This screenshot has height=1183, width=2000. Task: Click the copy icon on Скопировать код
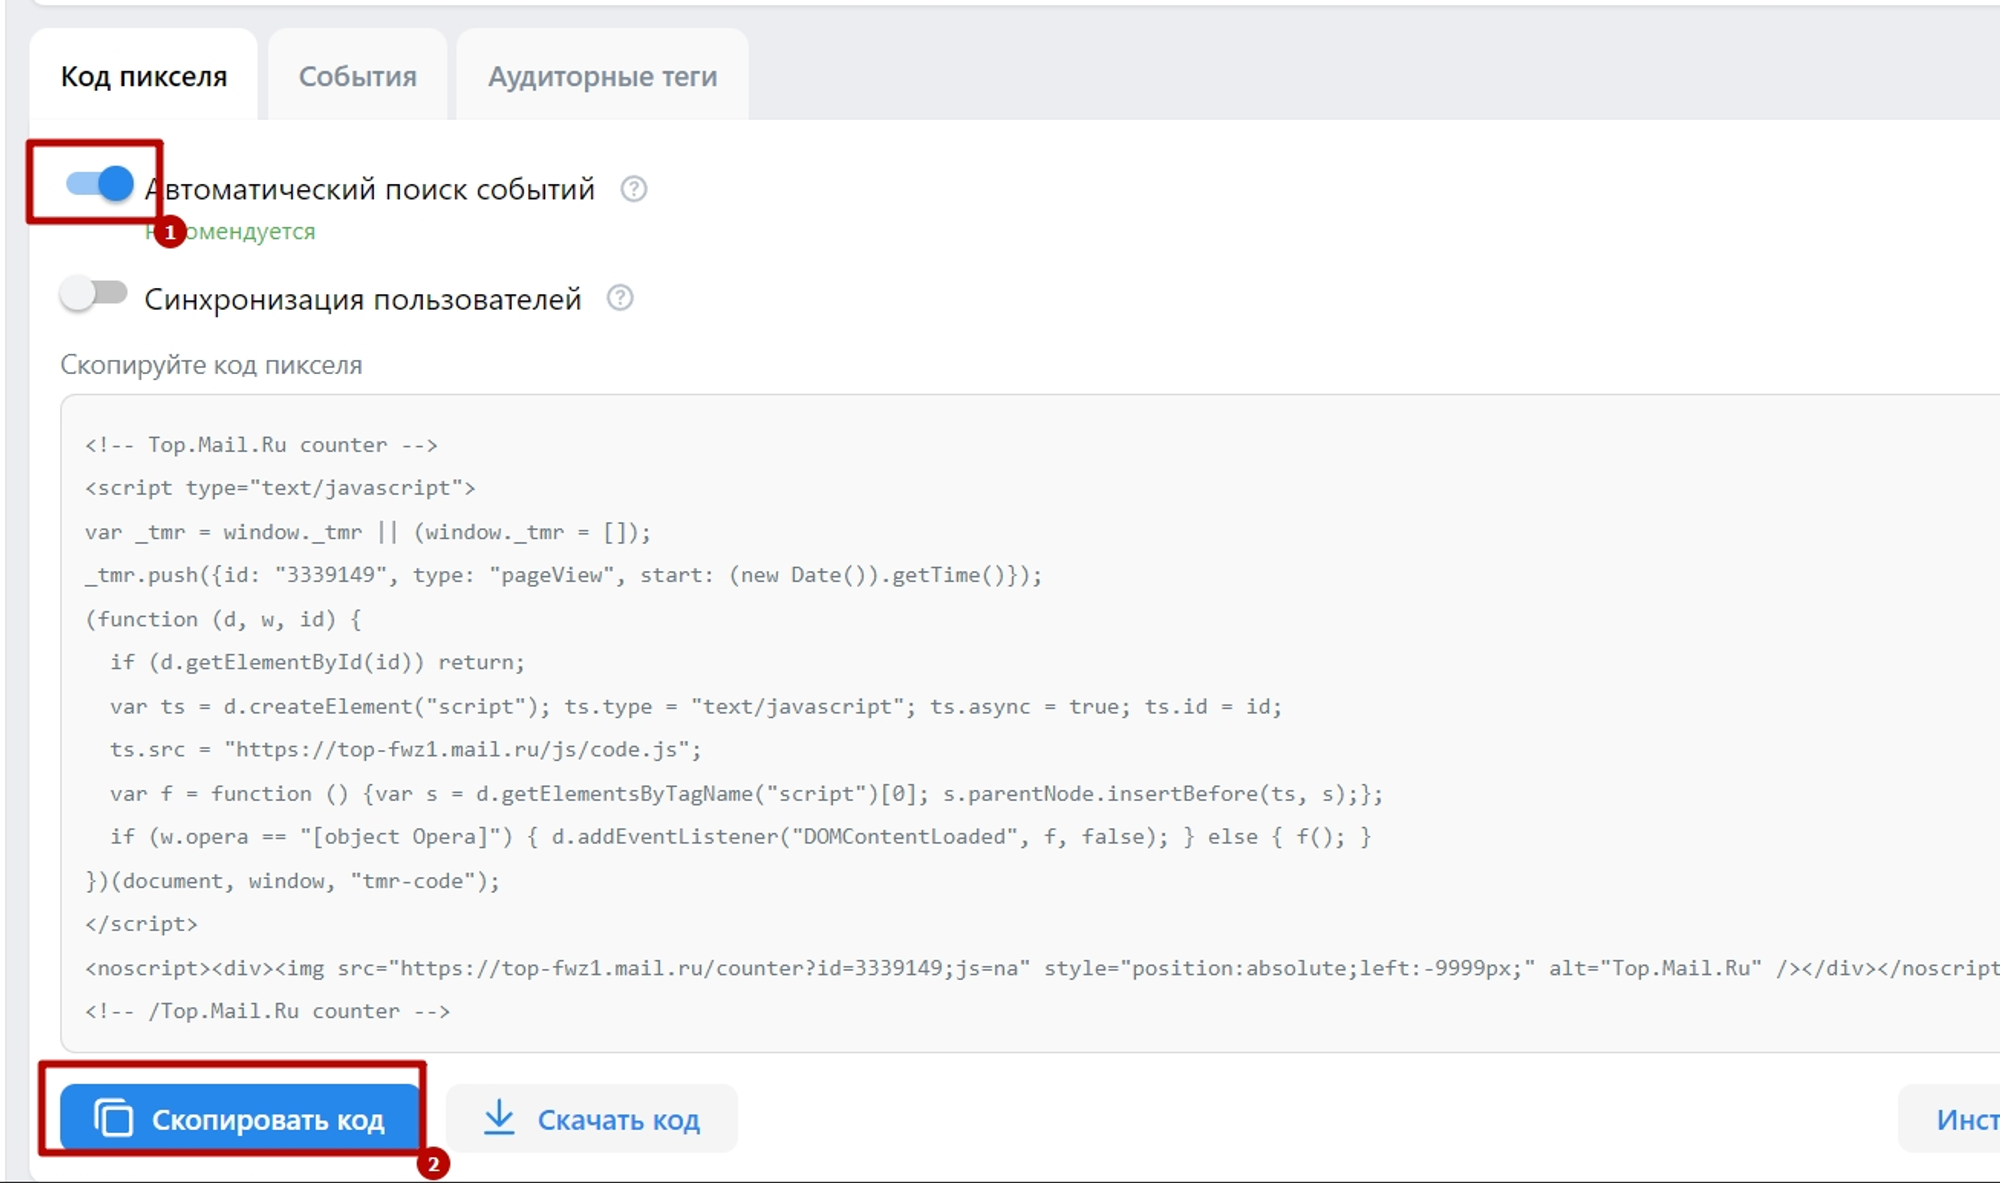[x=113, y=1118]
